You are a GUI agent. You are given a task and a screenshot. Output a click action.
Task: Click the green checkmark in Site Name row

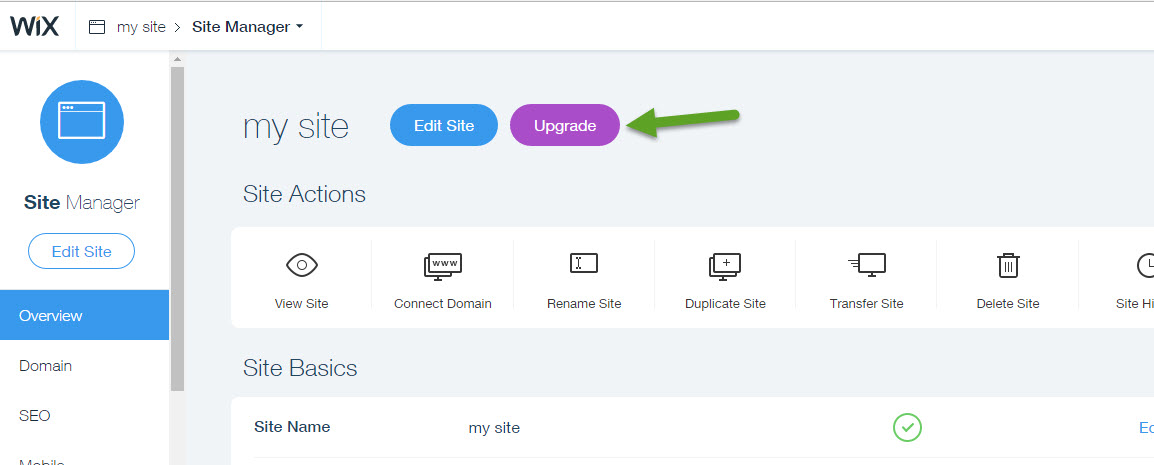(907, 427)
